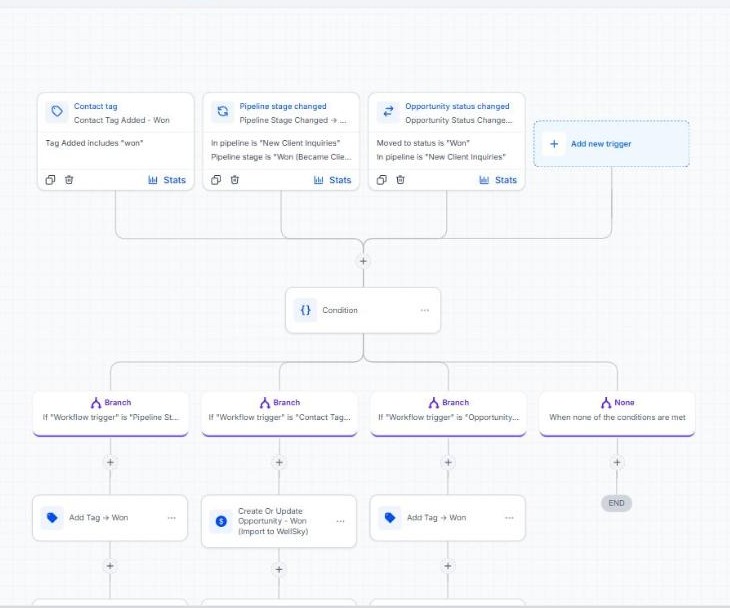Add step below the None branch
Viewport: 730px width, 608px height.
click(617, 462)
